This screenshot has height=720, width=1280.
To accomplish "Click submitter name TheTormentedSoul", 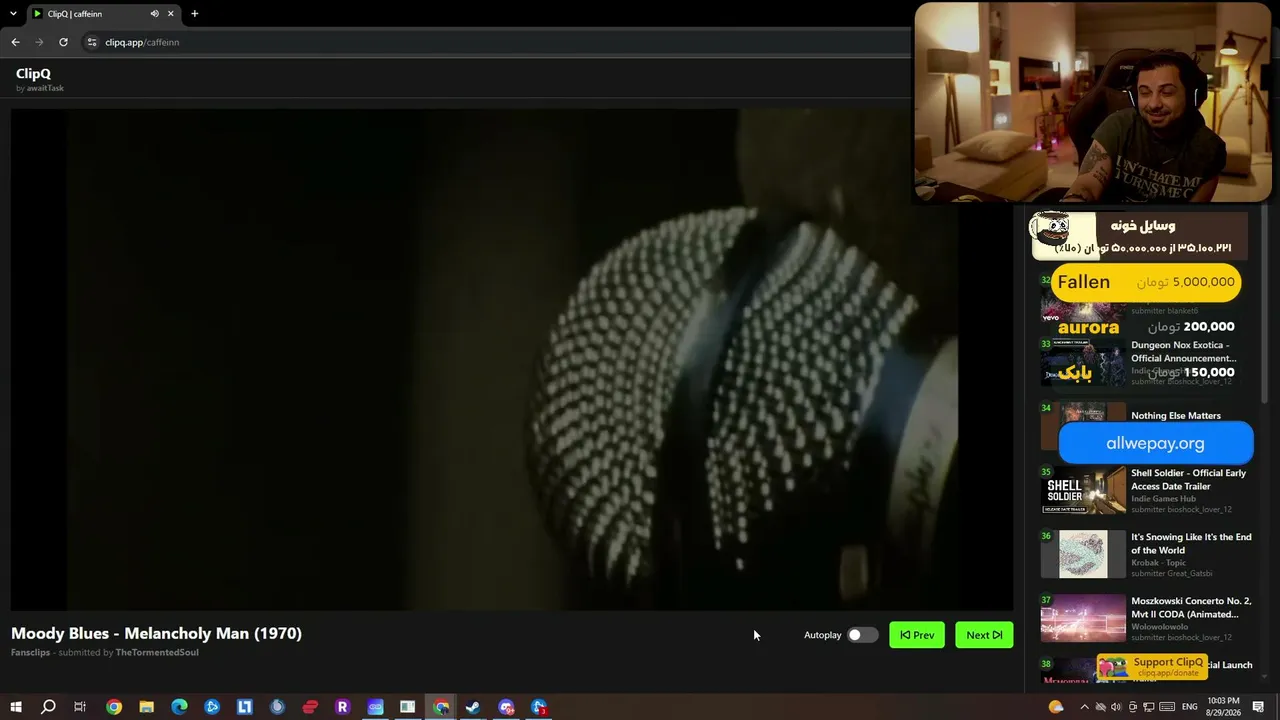I will tap(157, 653).
